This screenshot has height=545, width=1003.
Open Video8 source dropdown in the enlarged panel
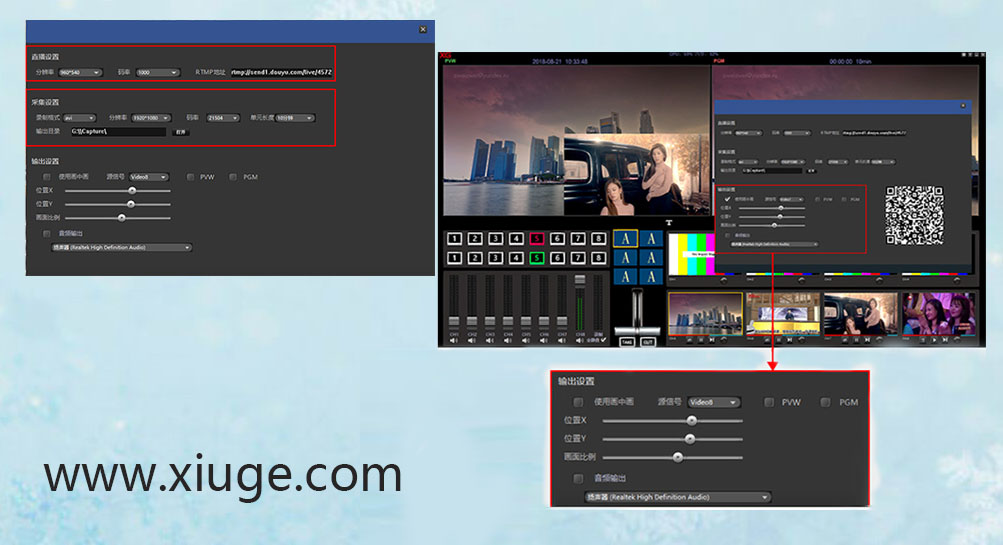(713, 402)
